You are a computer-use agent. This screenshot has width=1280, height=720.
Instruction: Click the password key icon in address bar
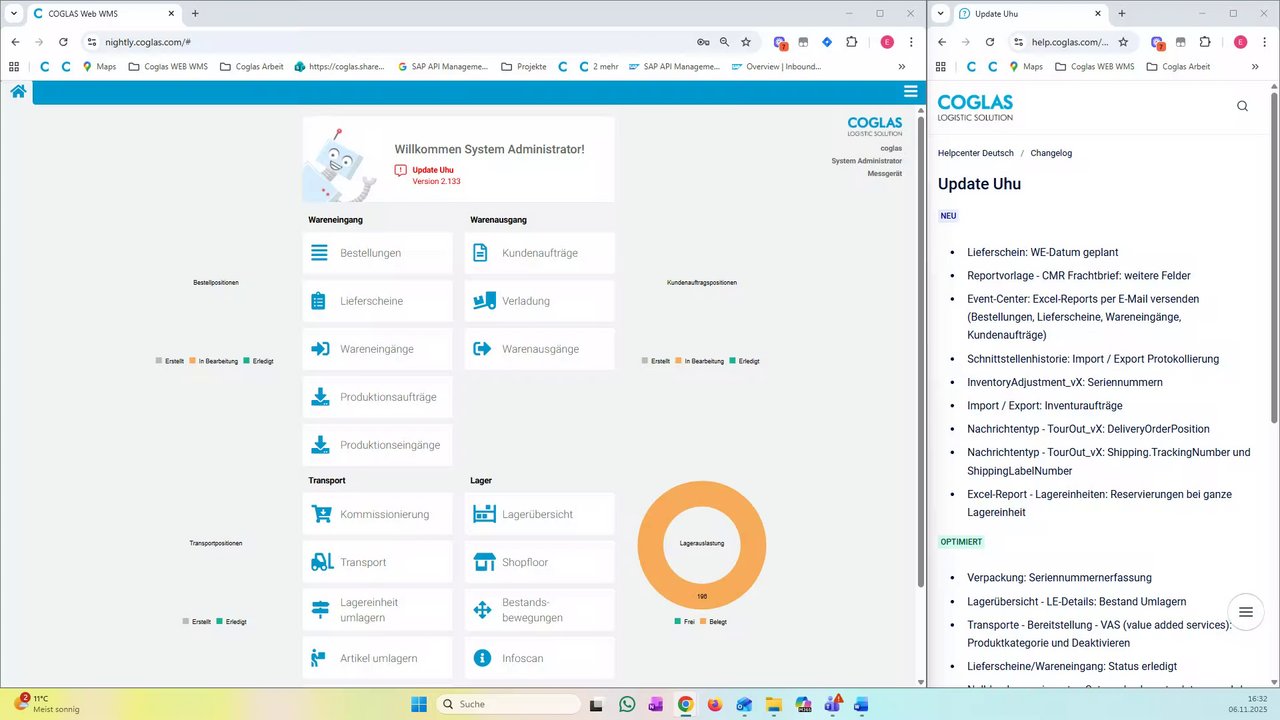[x=703, y=42]
